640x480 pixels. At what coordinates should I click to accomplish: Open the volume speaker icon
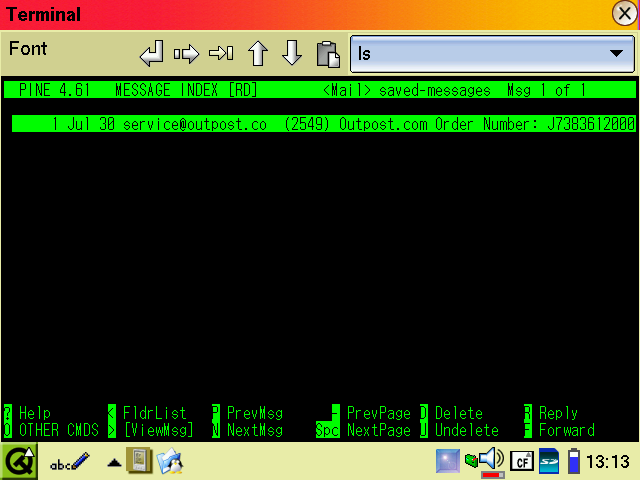(x=491, y=459)
